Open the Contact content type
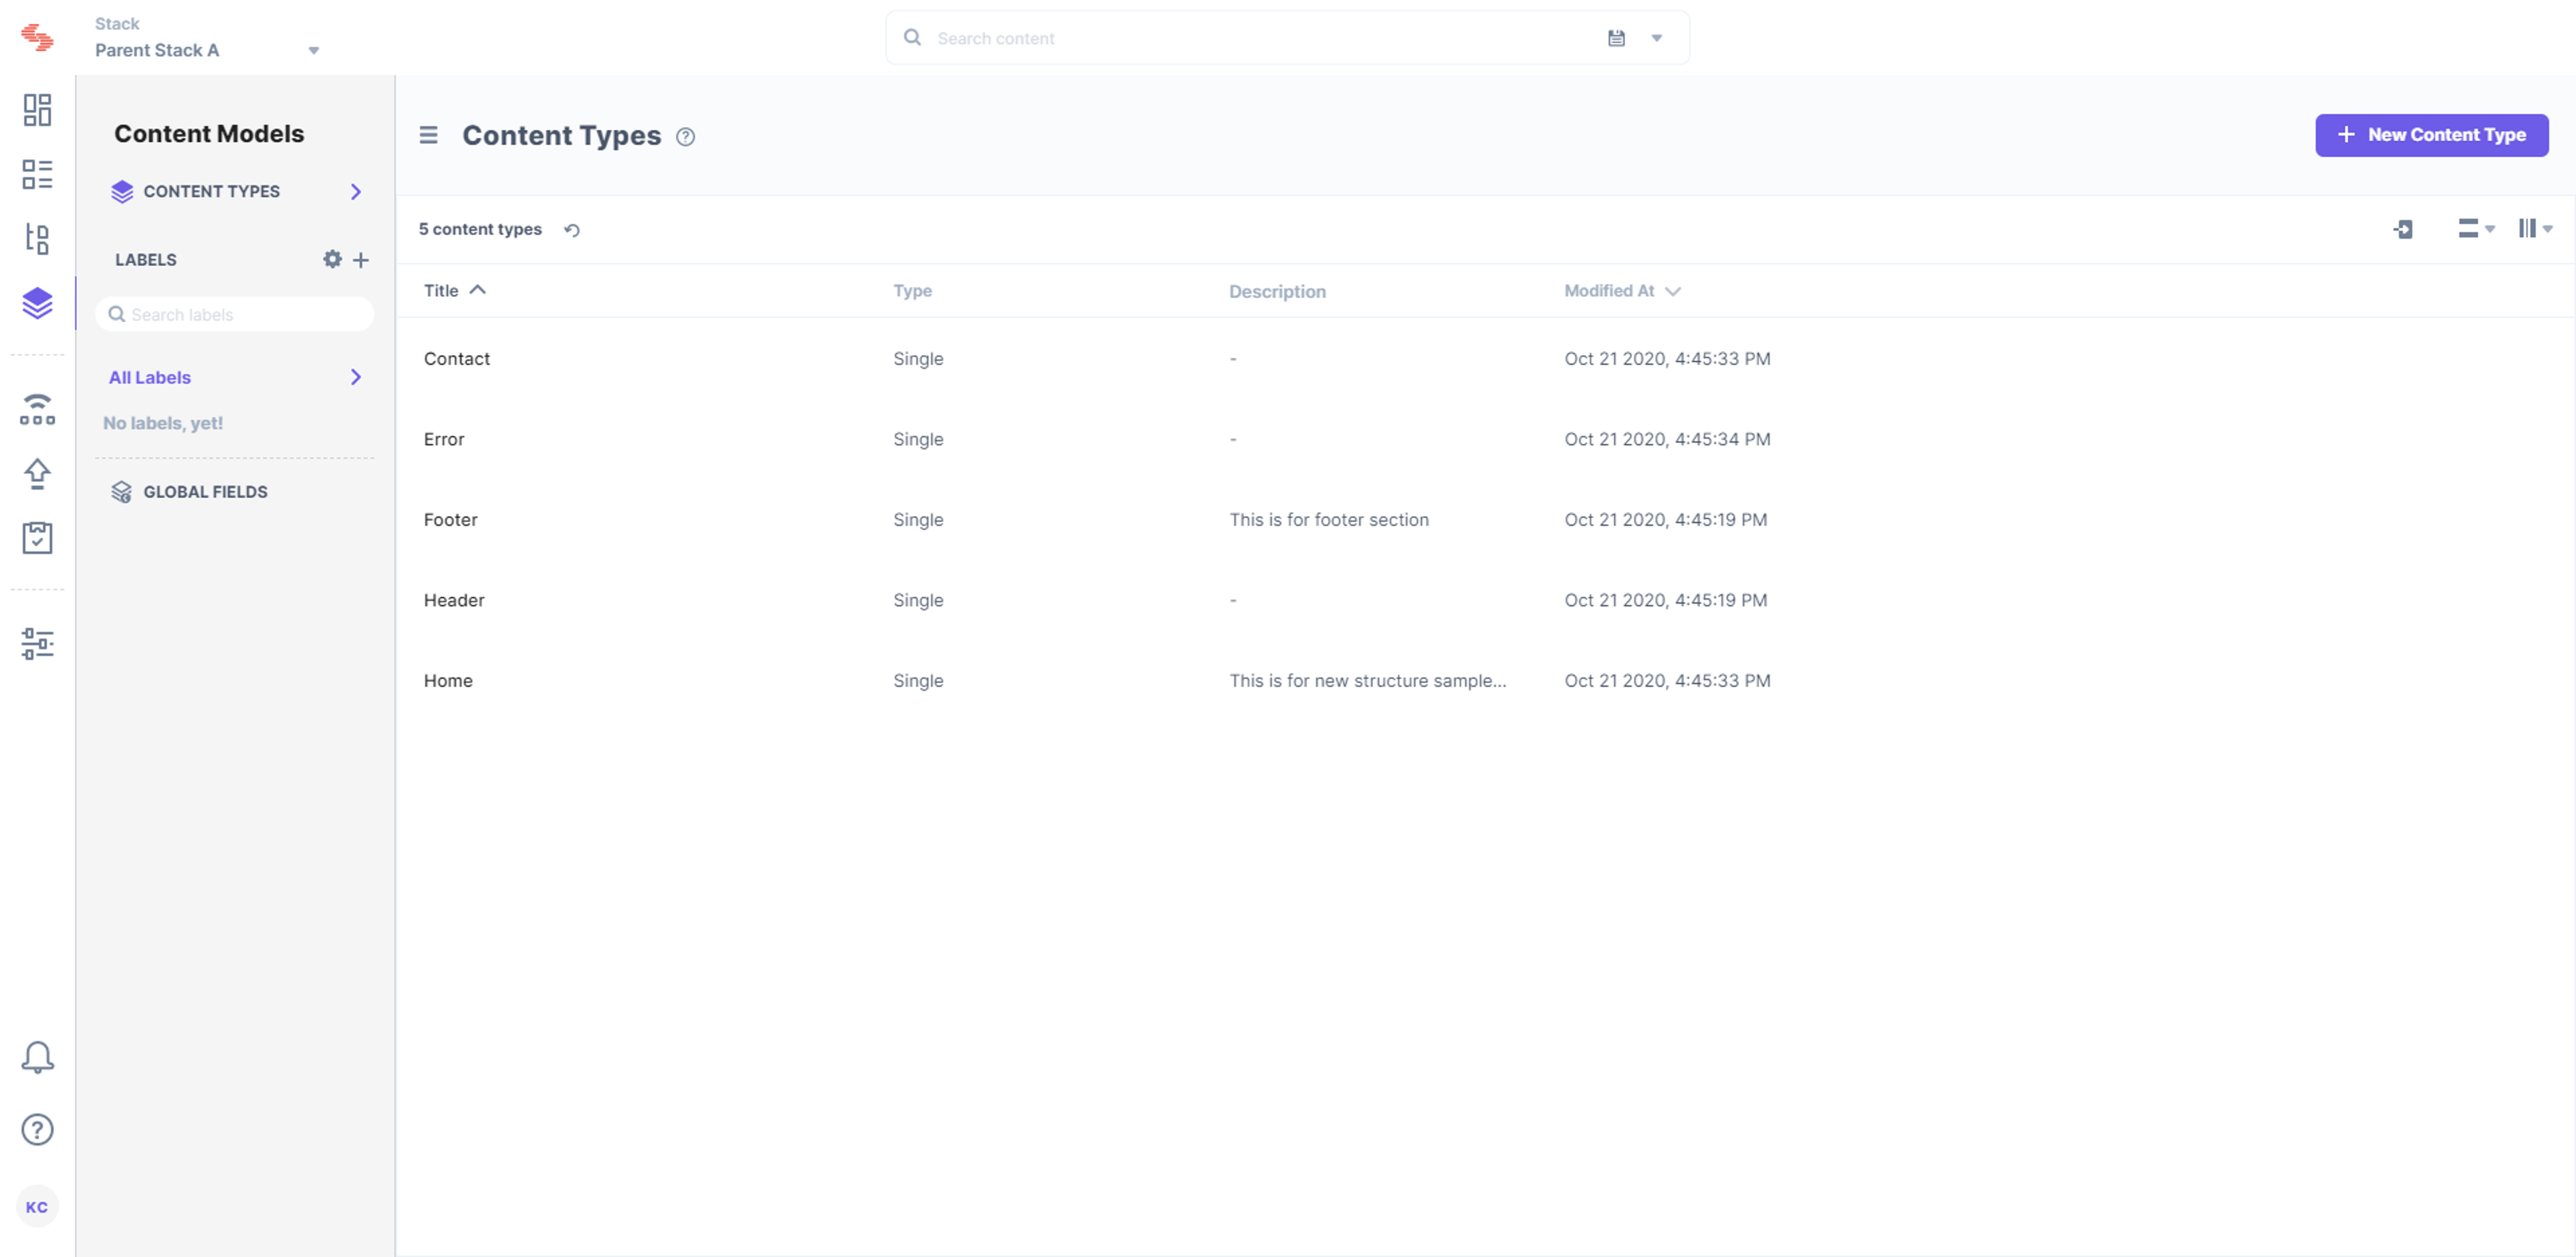The width and height of the screenshot is (2576, 1257). coord(456,358)
